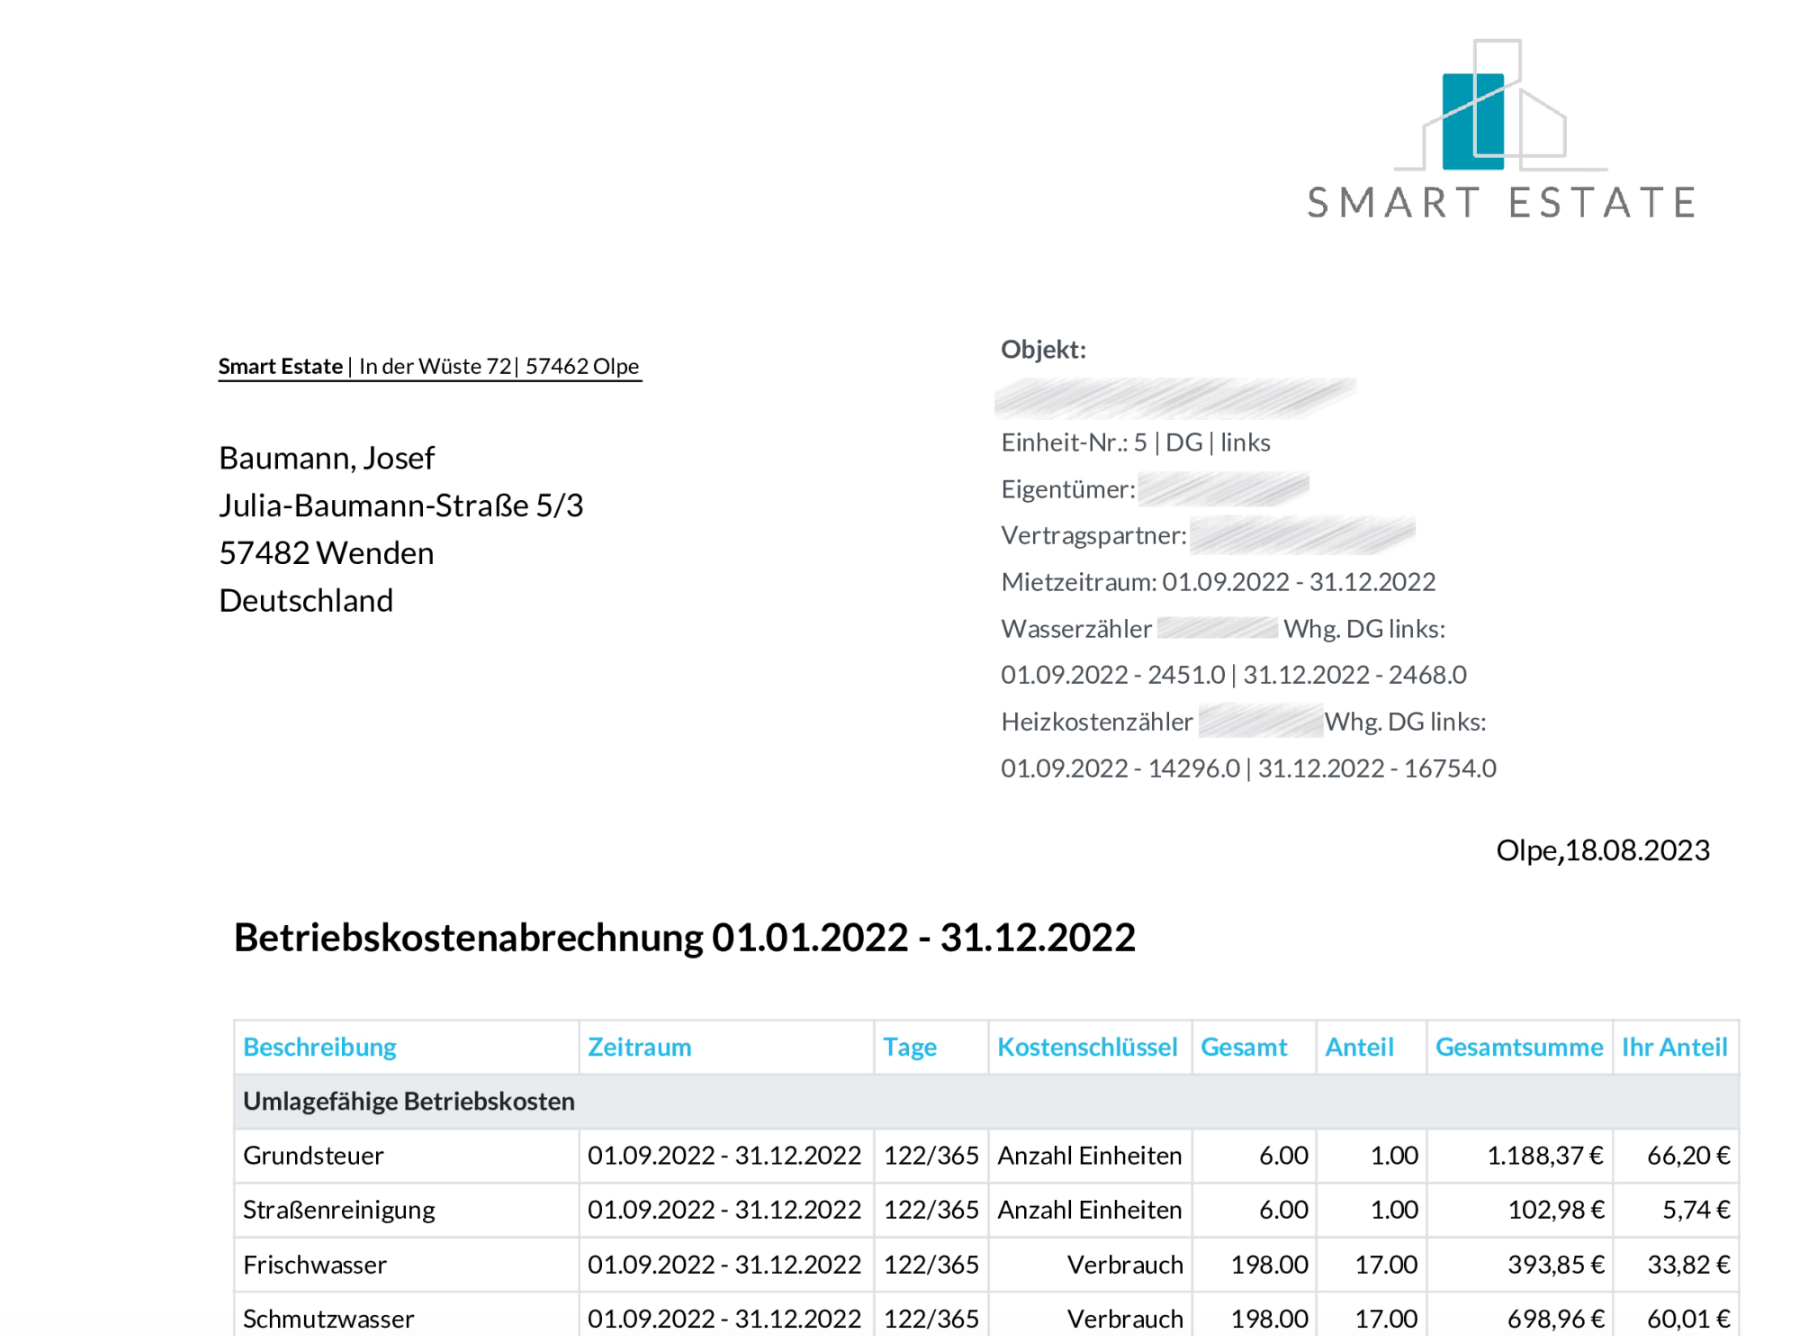
Task: Click the 'Straßenreinigung' row label
Action: (339, 1210)
